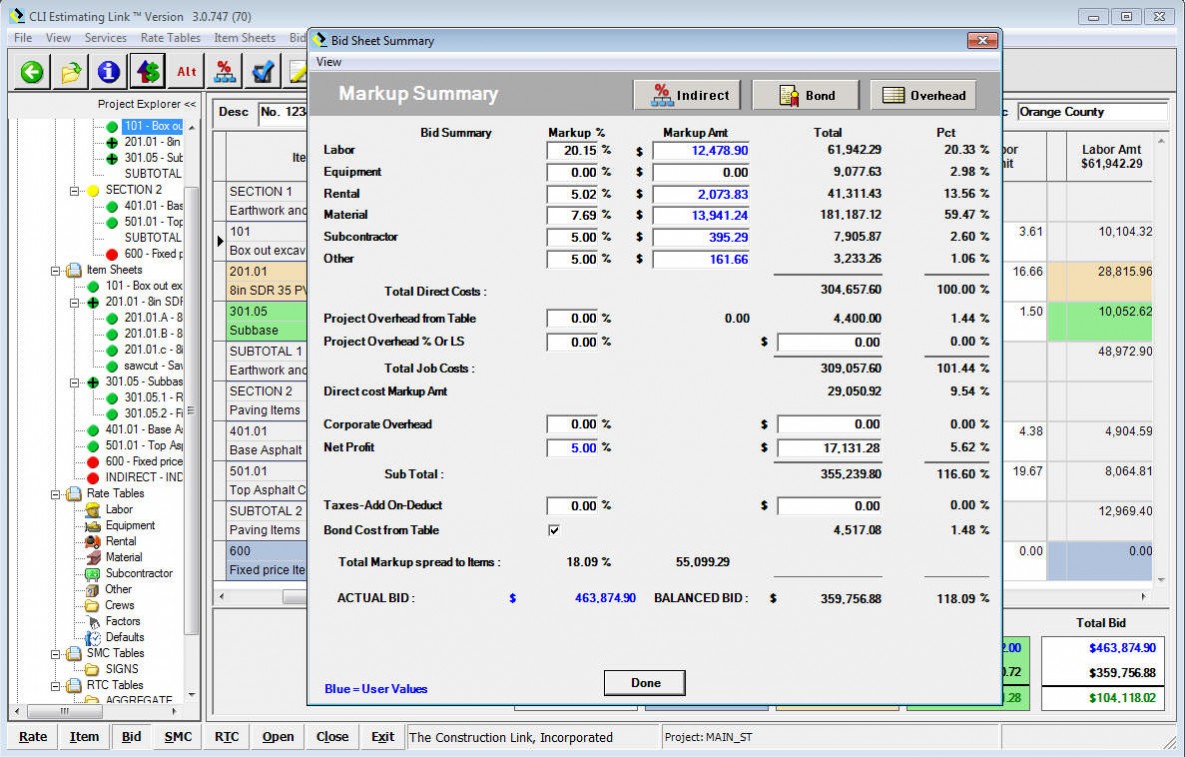Click the yellow dot beside SECTION 2
1185x757 pixels.
coord(93,190)
